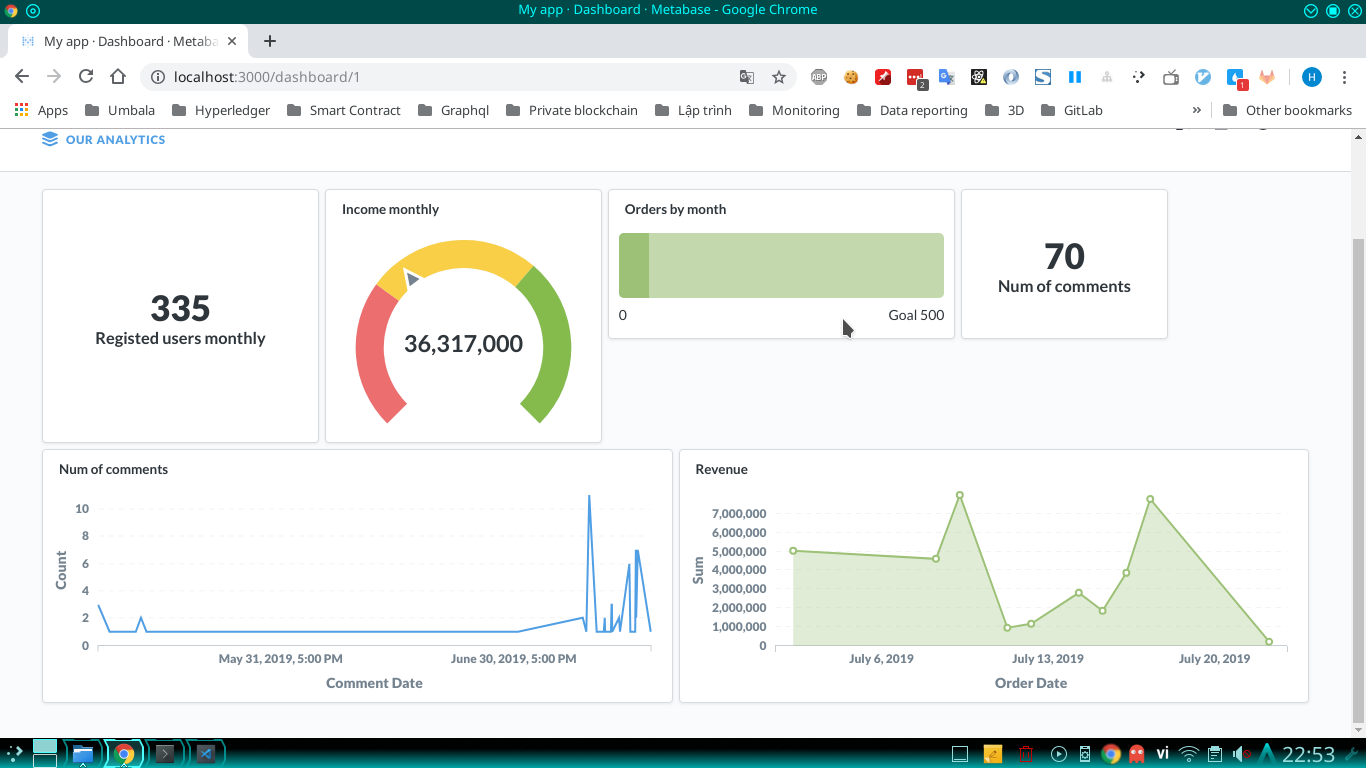Click the TV-shaped extension icon

1171,77
